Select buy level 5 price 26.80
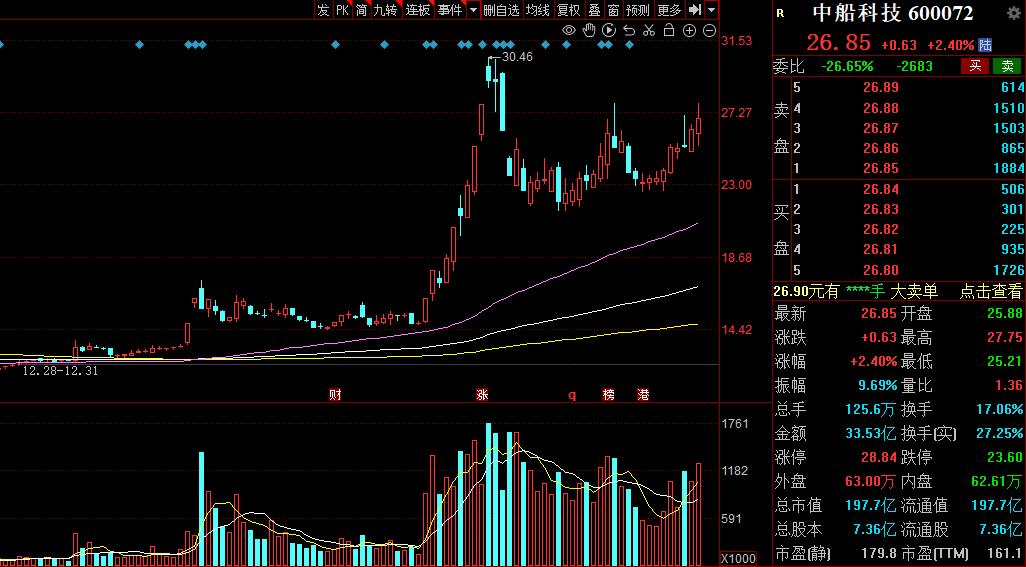The width and height of the screenshot is (1026, 567). click(880, 270)
